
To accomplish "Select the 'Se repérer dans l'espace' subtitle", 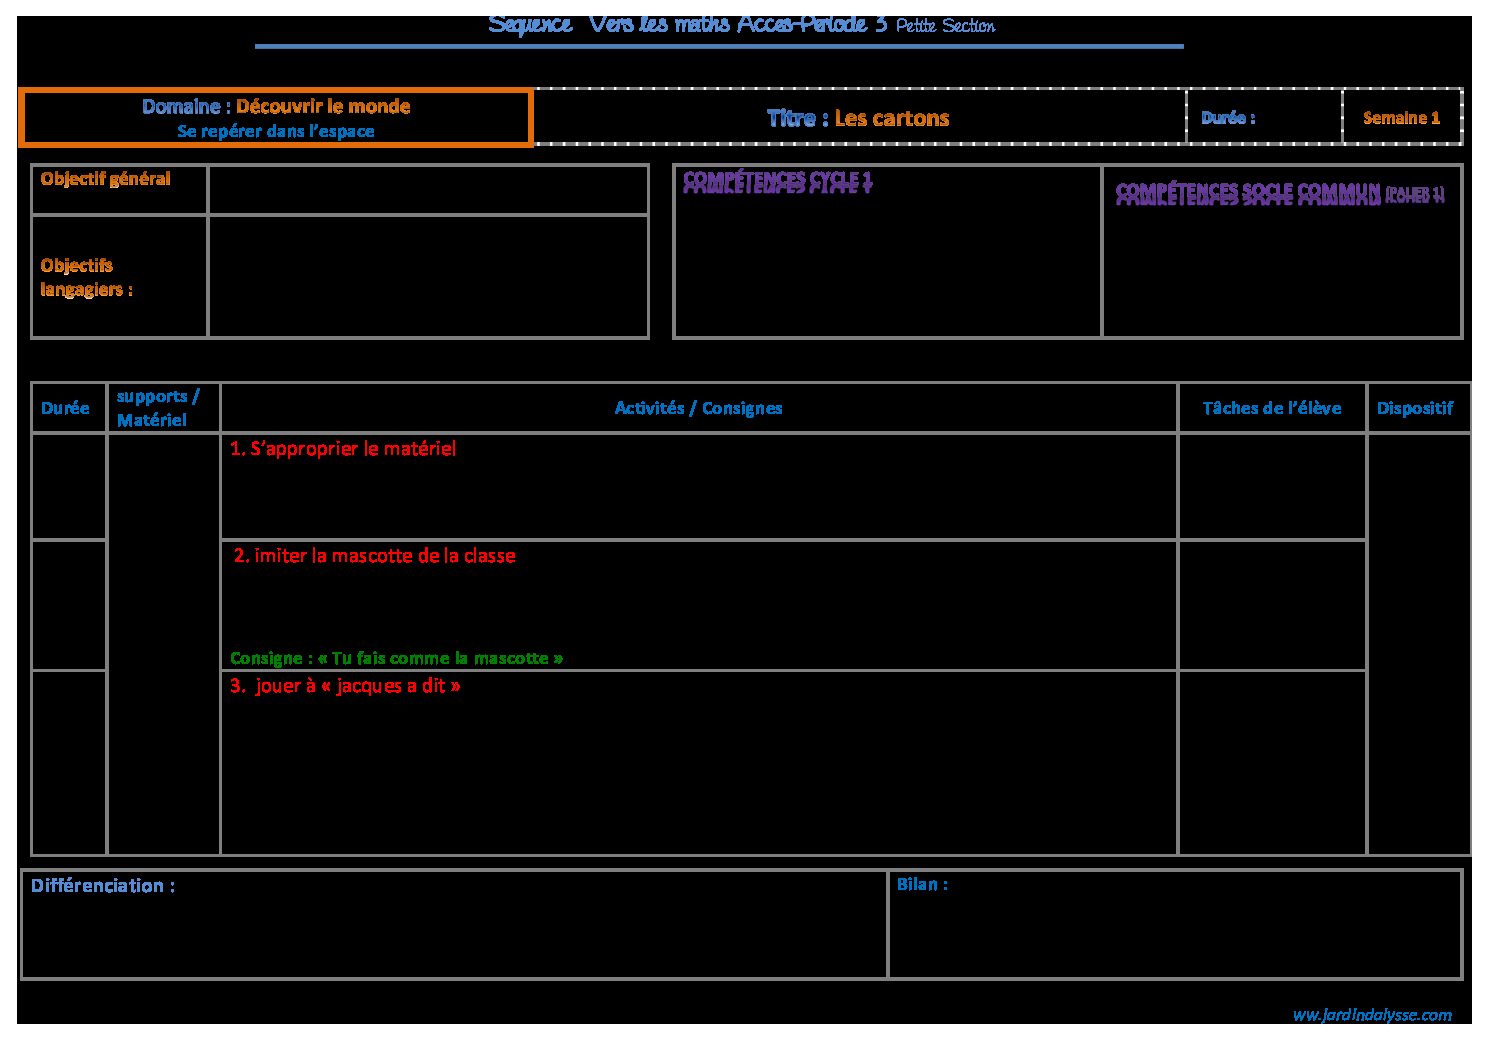I will coord(276,131).
